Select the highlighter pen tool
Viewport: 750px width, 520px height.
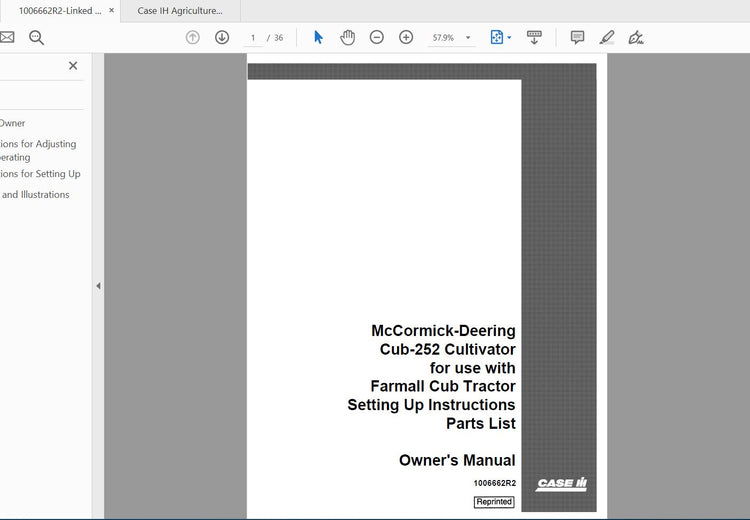(x=607, y=37)
